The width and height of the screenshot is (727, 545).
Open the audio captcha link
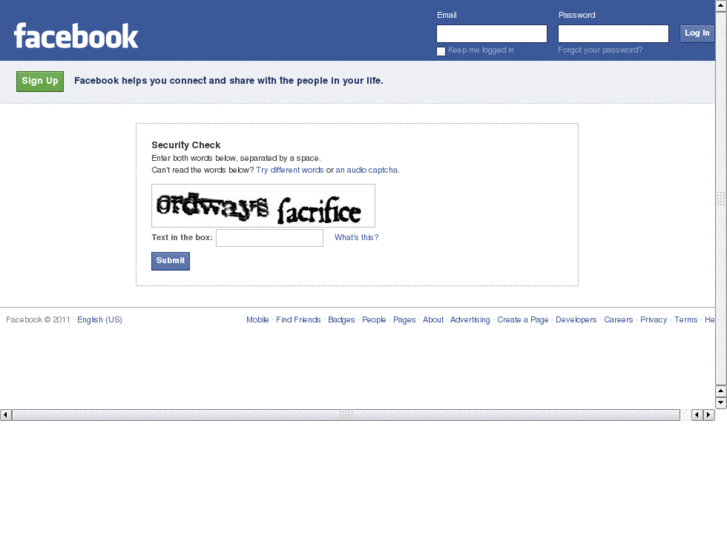tap(366, 170)
